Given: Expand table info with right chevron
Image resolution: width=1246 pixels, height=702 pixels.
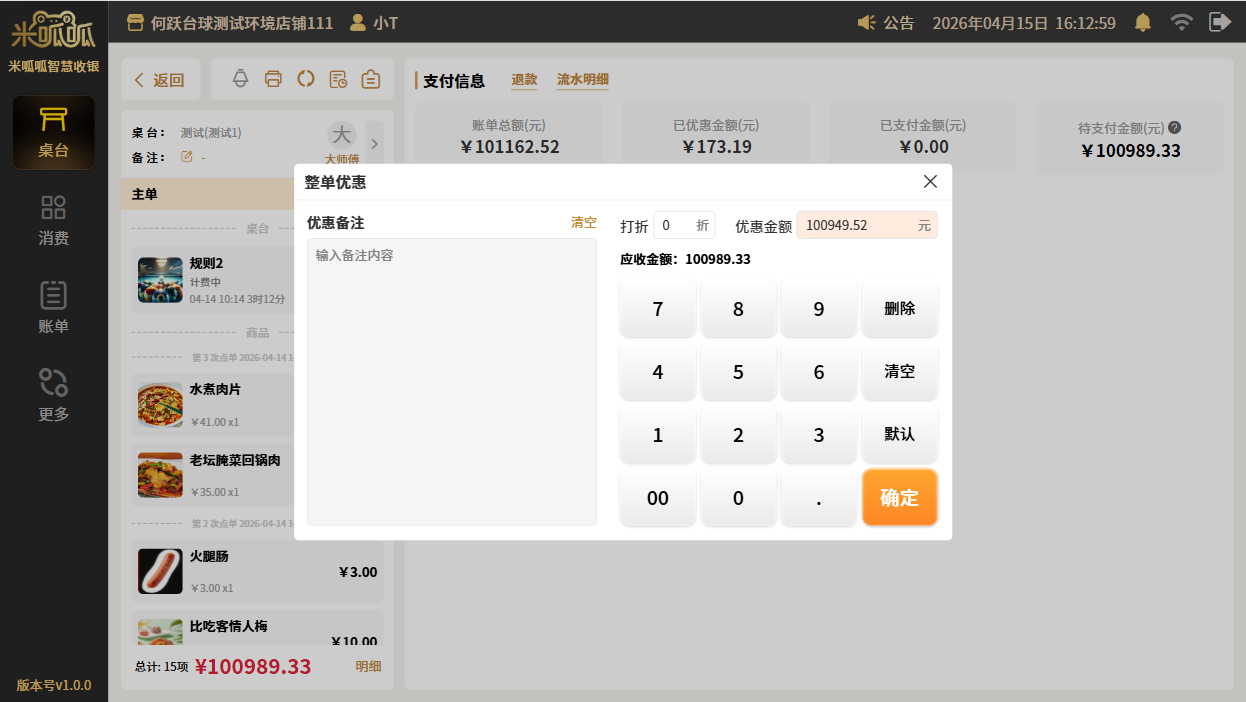Looking at the screenshot, I should coord(375,143).
